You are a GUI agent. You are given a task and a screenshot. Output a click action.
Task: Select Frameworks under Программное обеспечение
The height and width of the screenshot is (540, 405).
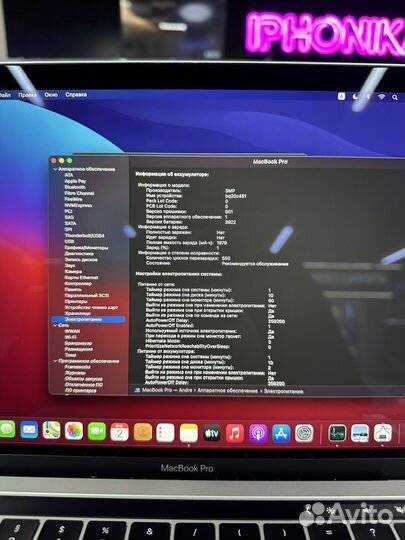(77, 367)
